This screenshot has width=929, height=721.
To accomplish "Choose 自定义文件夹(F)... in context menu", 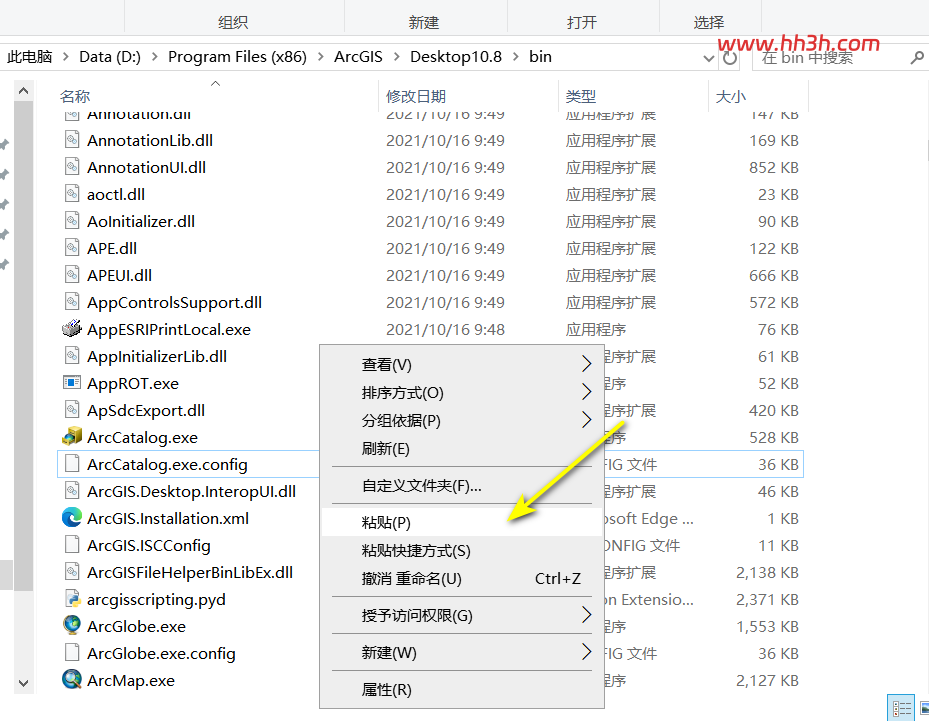I will pos(462,486).
